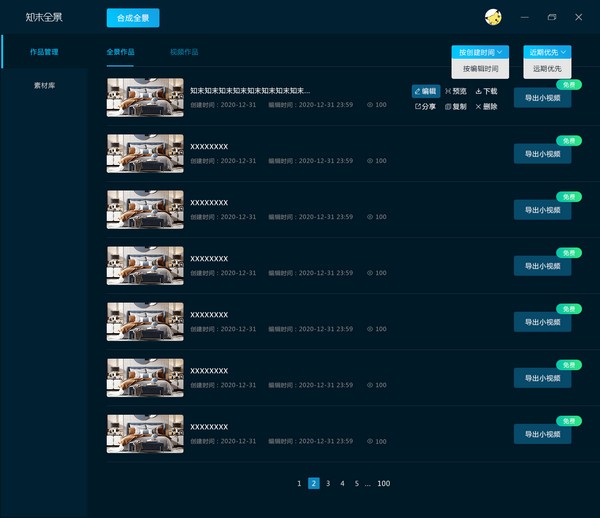Click the view-count eye icon in first row
Image resolution: width=600 pixels, height=518 pixels.
370,104
